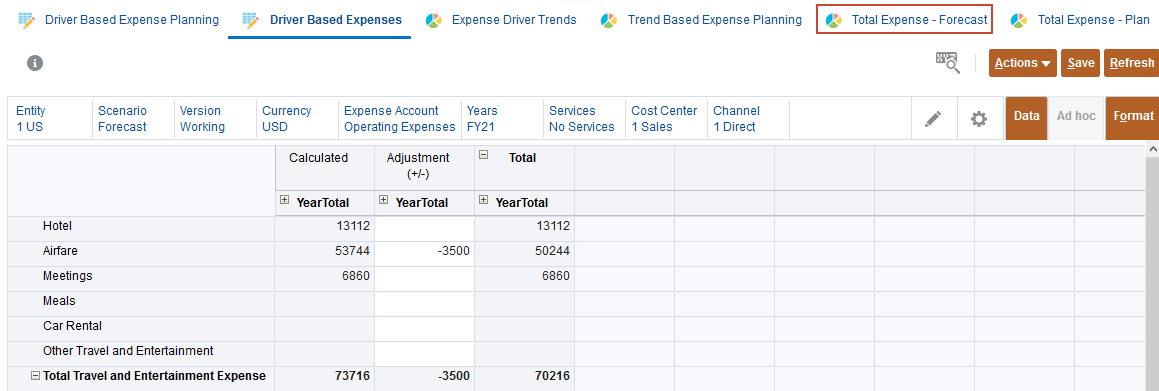Collapse Total Travel and Entertainment Expense row
This screenshot has height=391, width=1159.
35,375
